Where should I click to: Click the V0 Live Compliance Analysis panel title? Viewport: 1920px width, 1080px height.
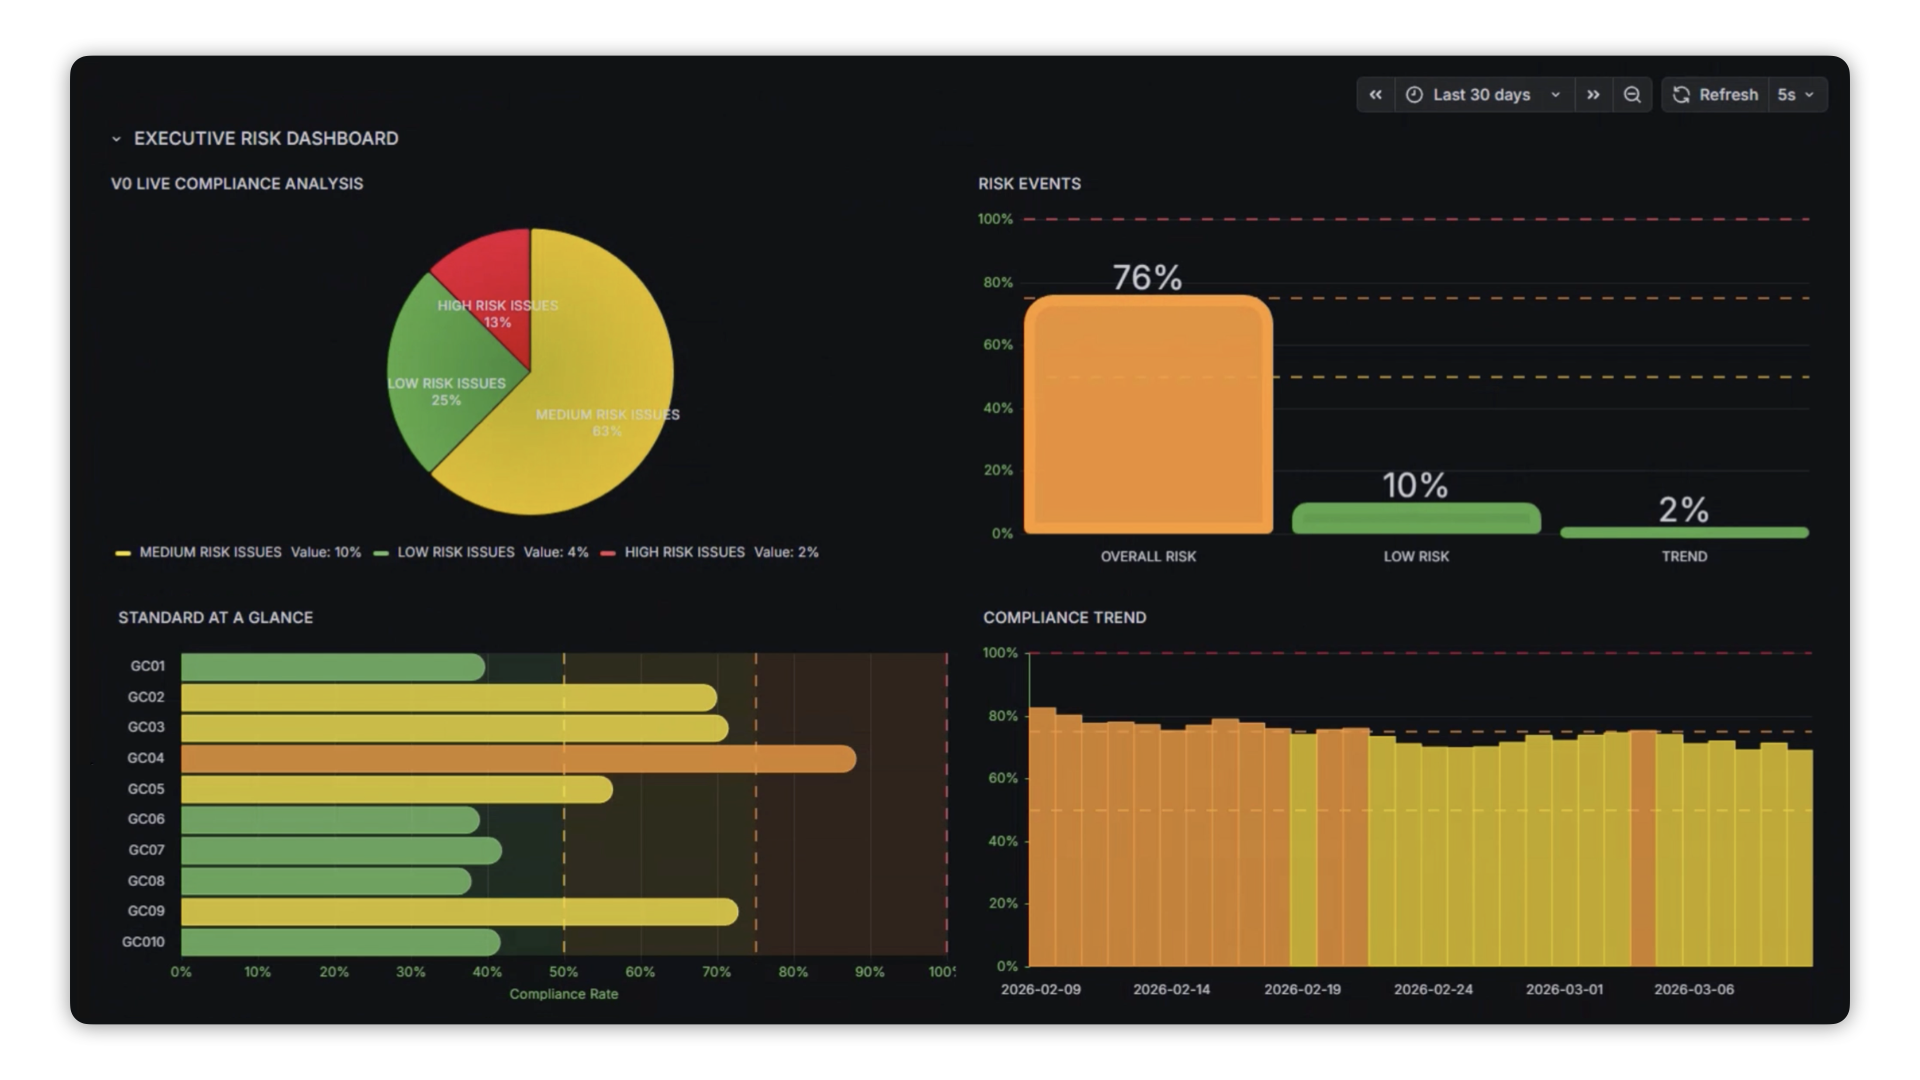[237, 184]
